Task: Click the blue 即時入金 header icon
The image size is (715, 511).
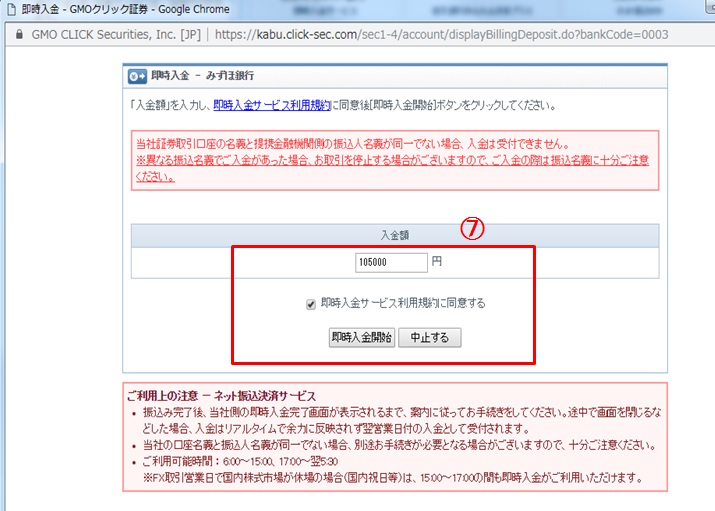Action: pyautogui.click(x=137, y=77)
